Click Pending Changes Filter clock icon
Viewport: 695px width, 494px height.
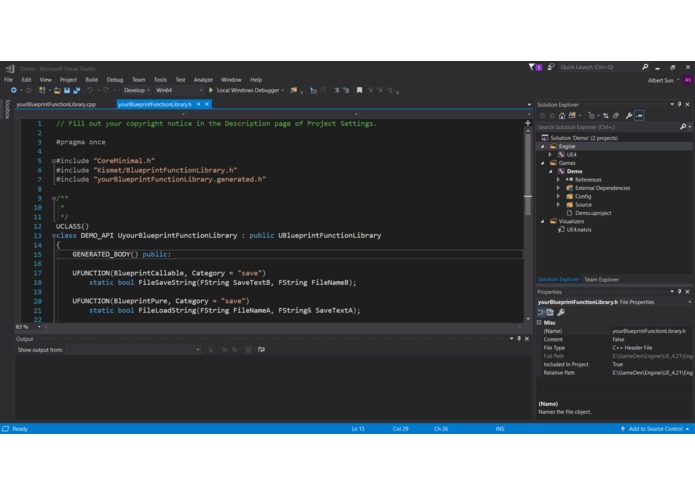coord(591,116)
